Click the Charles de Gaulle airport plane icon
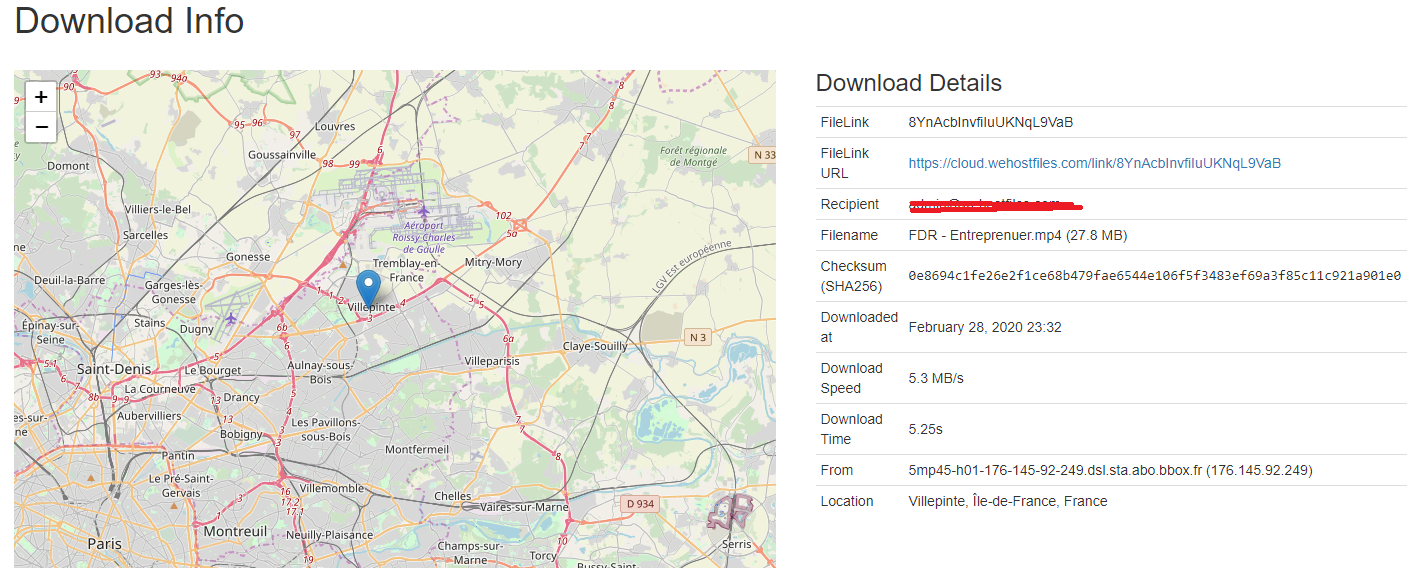The width and height of the screenshot is (1411, 568). point(423,211)
